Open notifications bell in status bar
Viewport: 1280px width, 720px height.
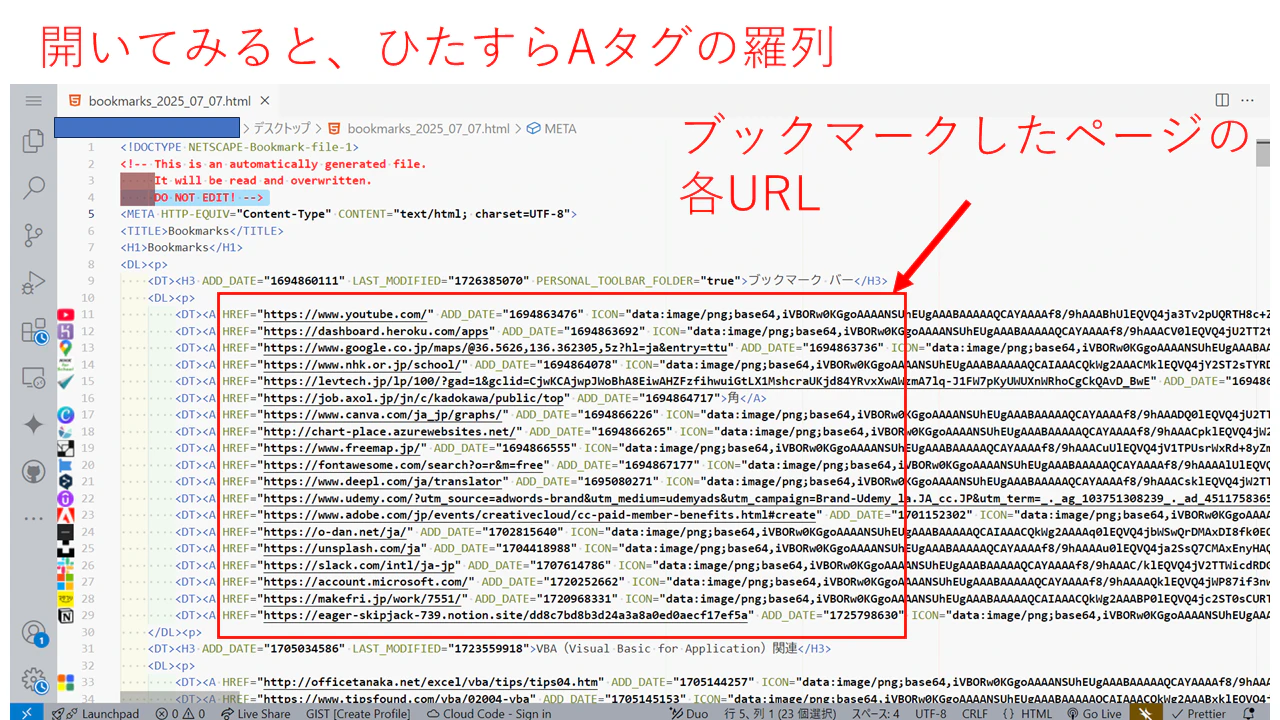1248,713
